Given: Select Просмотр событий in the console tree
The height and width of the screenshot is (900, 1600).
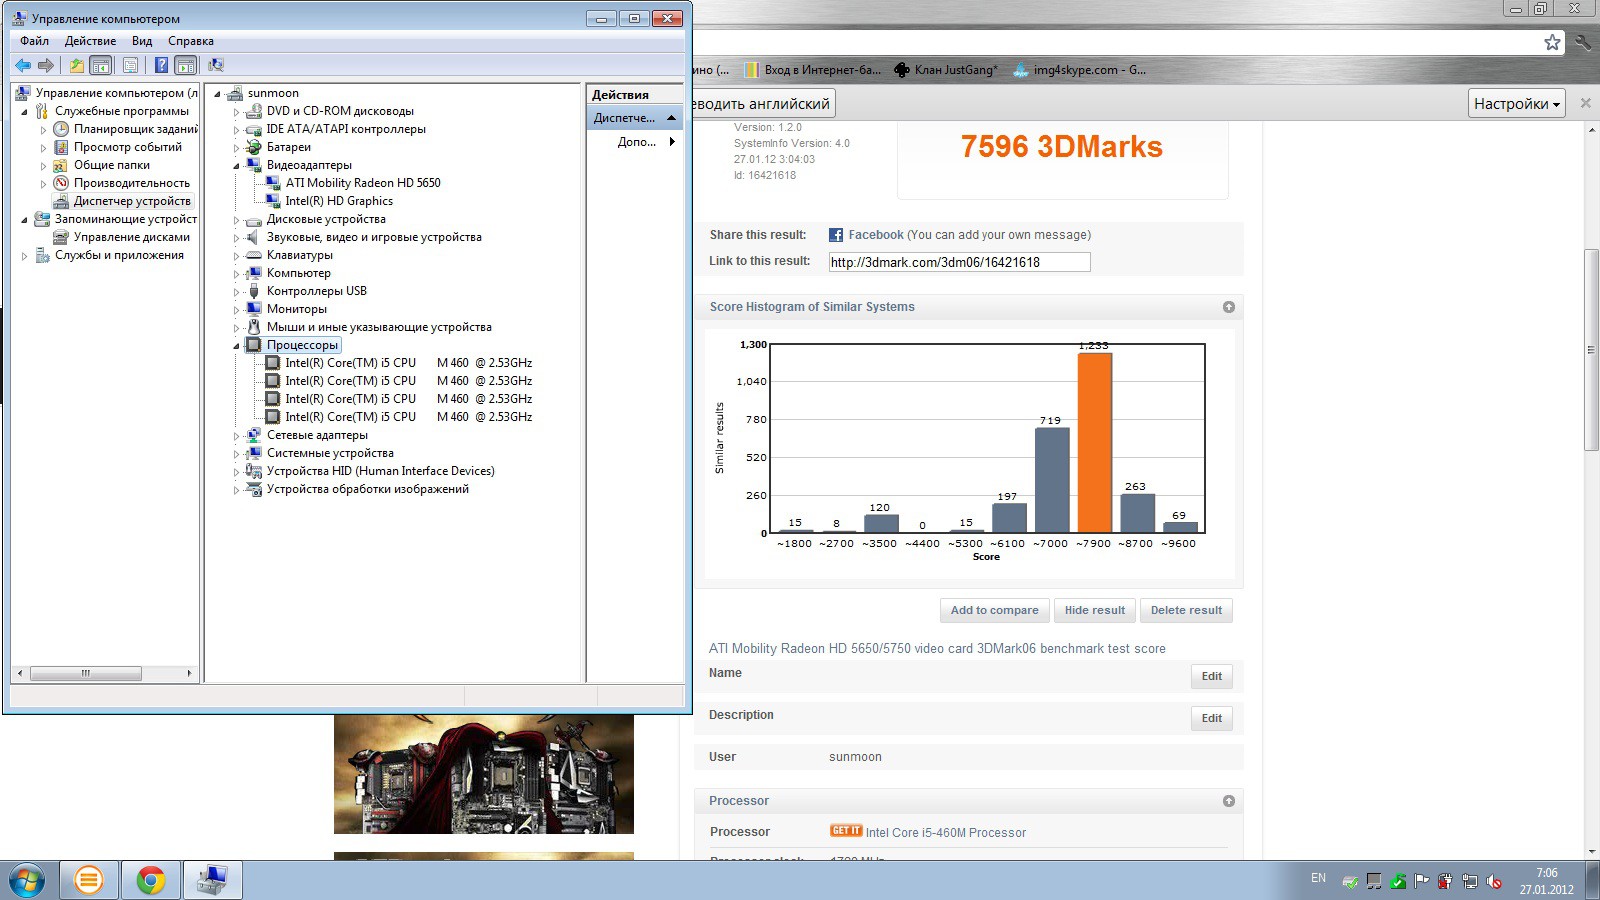Looking at the screenshot, I should pos(127,147).
